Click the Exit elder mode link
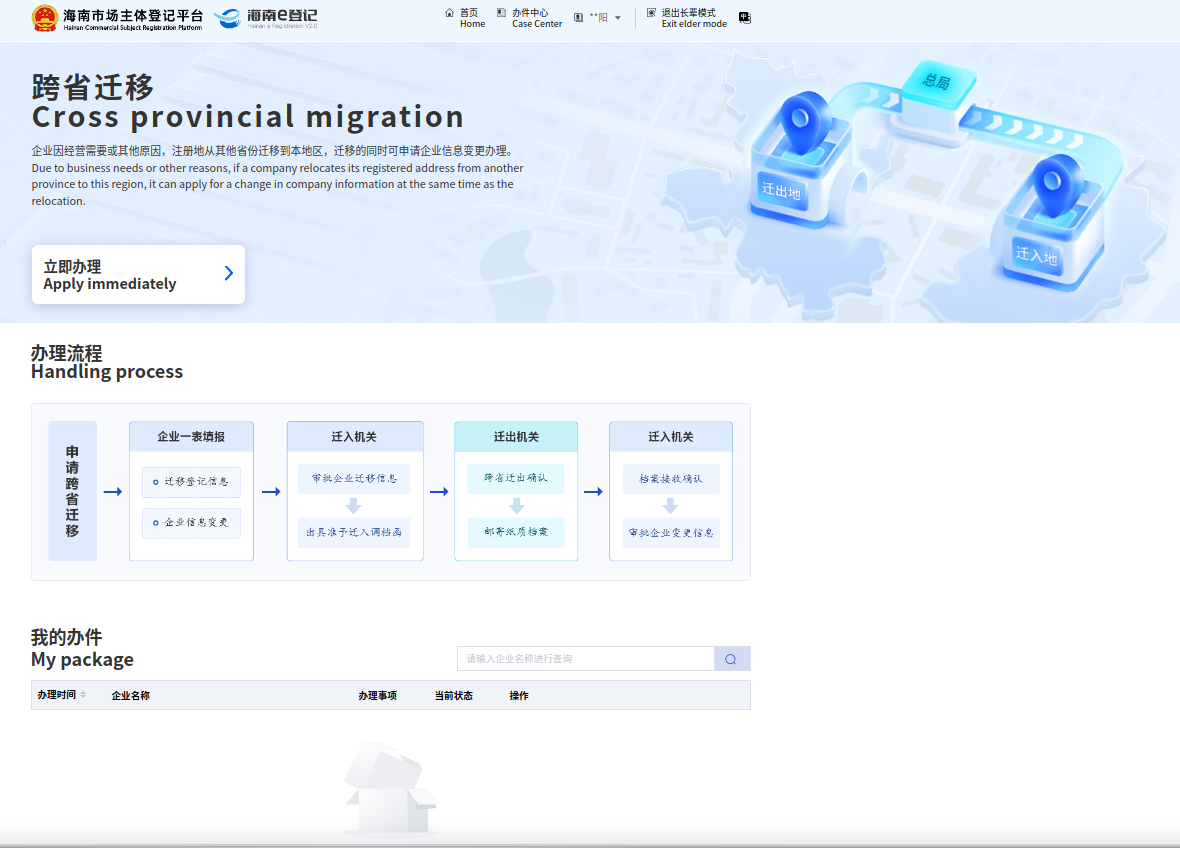Screen dimensions: 1180x848 693,18
